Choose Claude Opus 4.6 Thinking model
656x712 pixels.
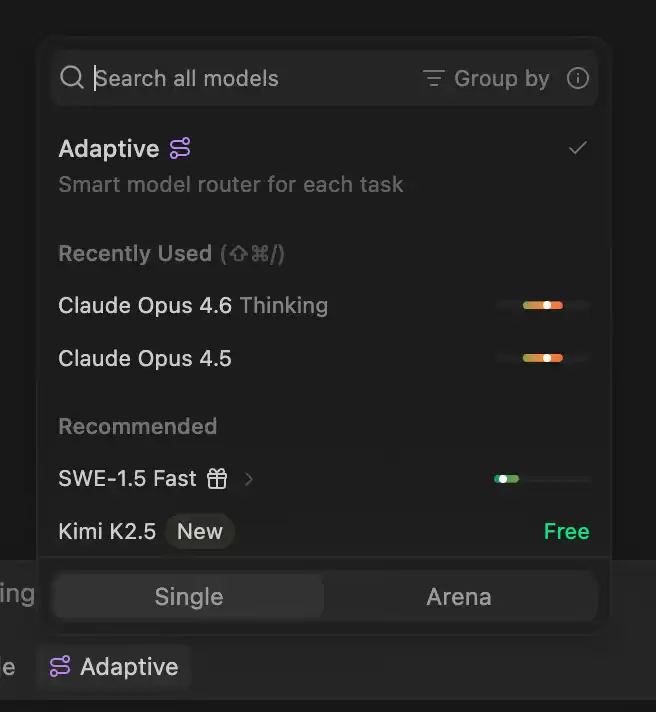point(324,305)
